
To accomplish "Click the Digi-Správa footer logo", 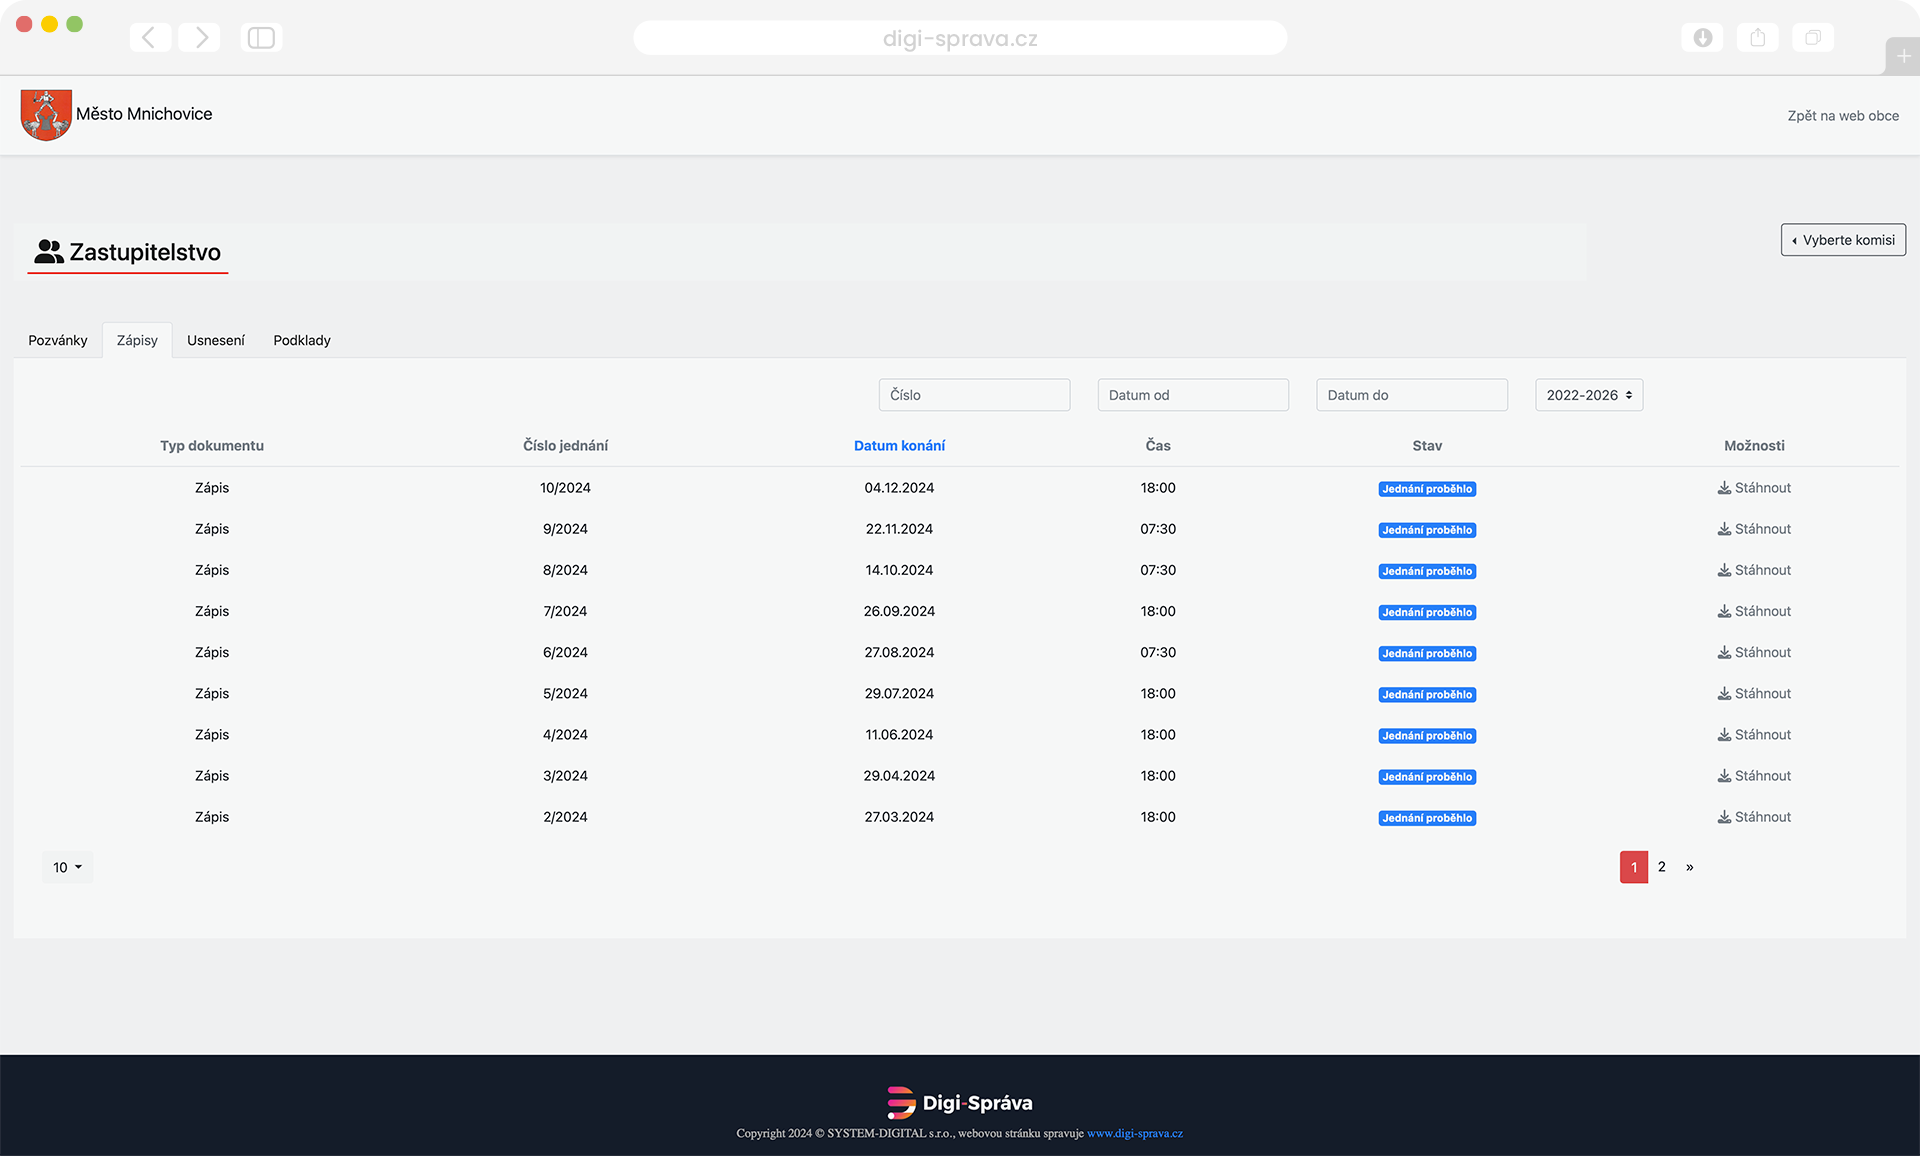I will (959, 1102).
